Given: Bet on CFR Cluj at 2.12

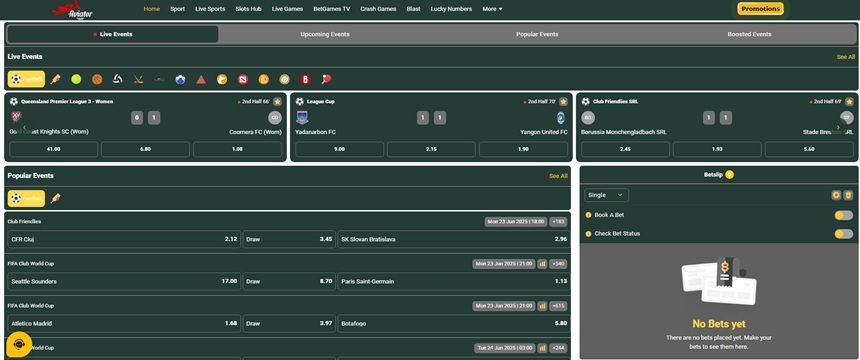Looking at the screenshot, I should click(x=124, y=239).
